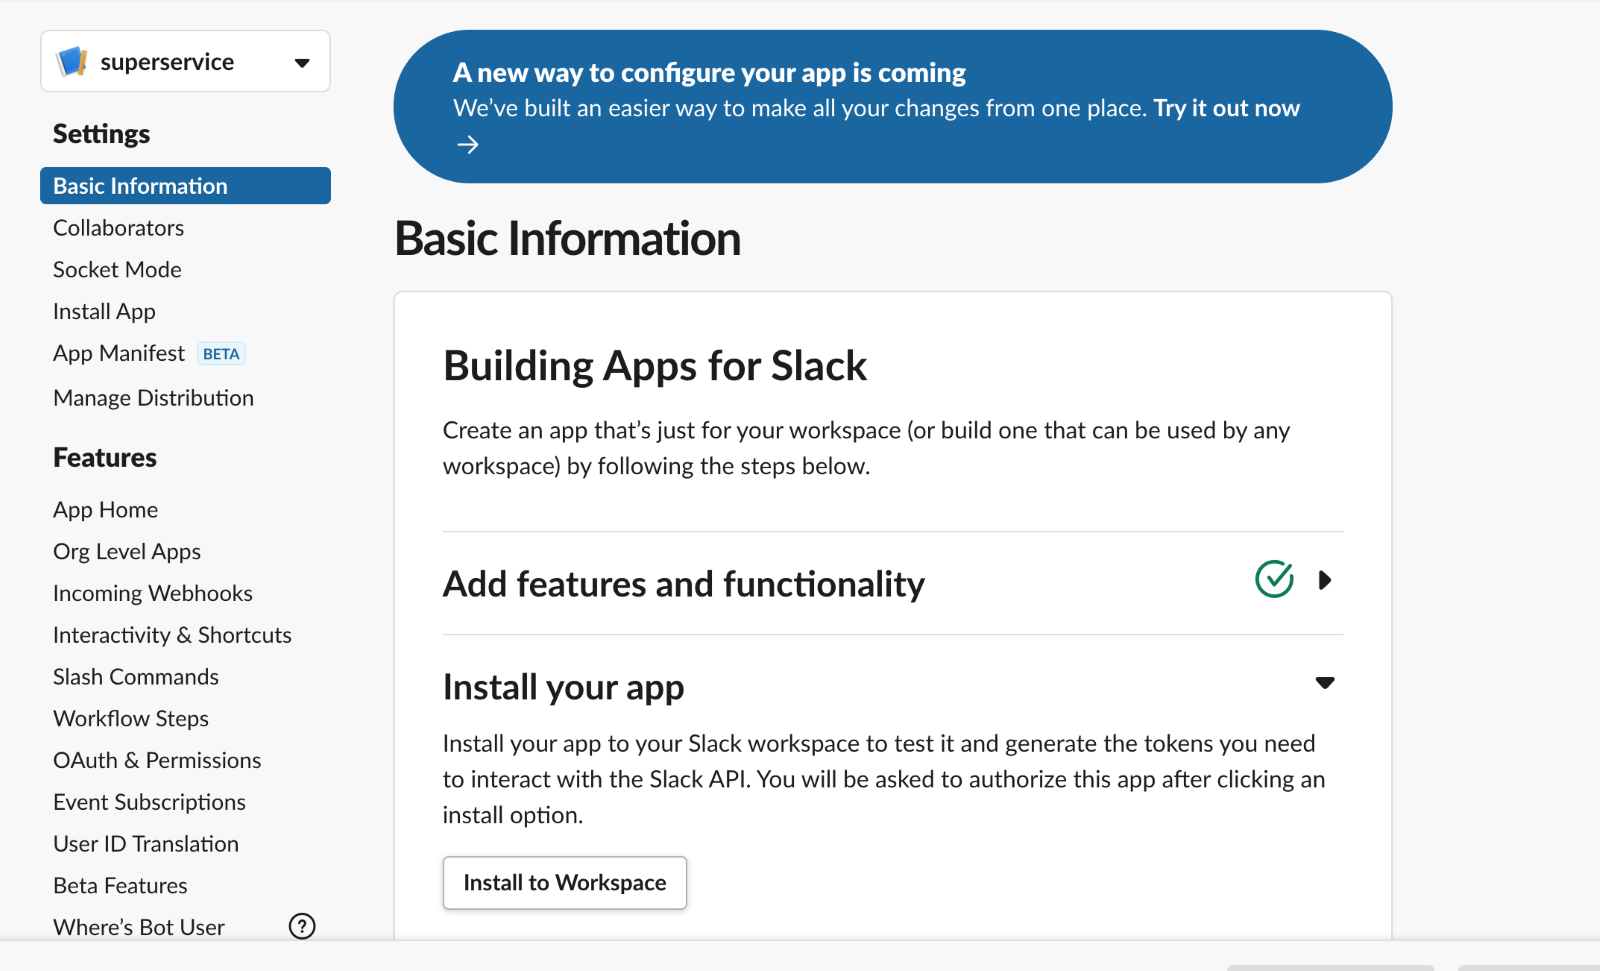Open Slash Commands in the sidebar
This screenshot has width=1600, height=971.
point(135,677)
